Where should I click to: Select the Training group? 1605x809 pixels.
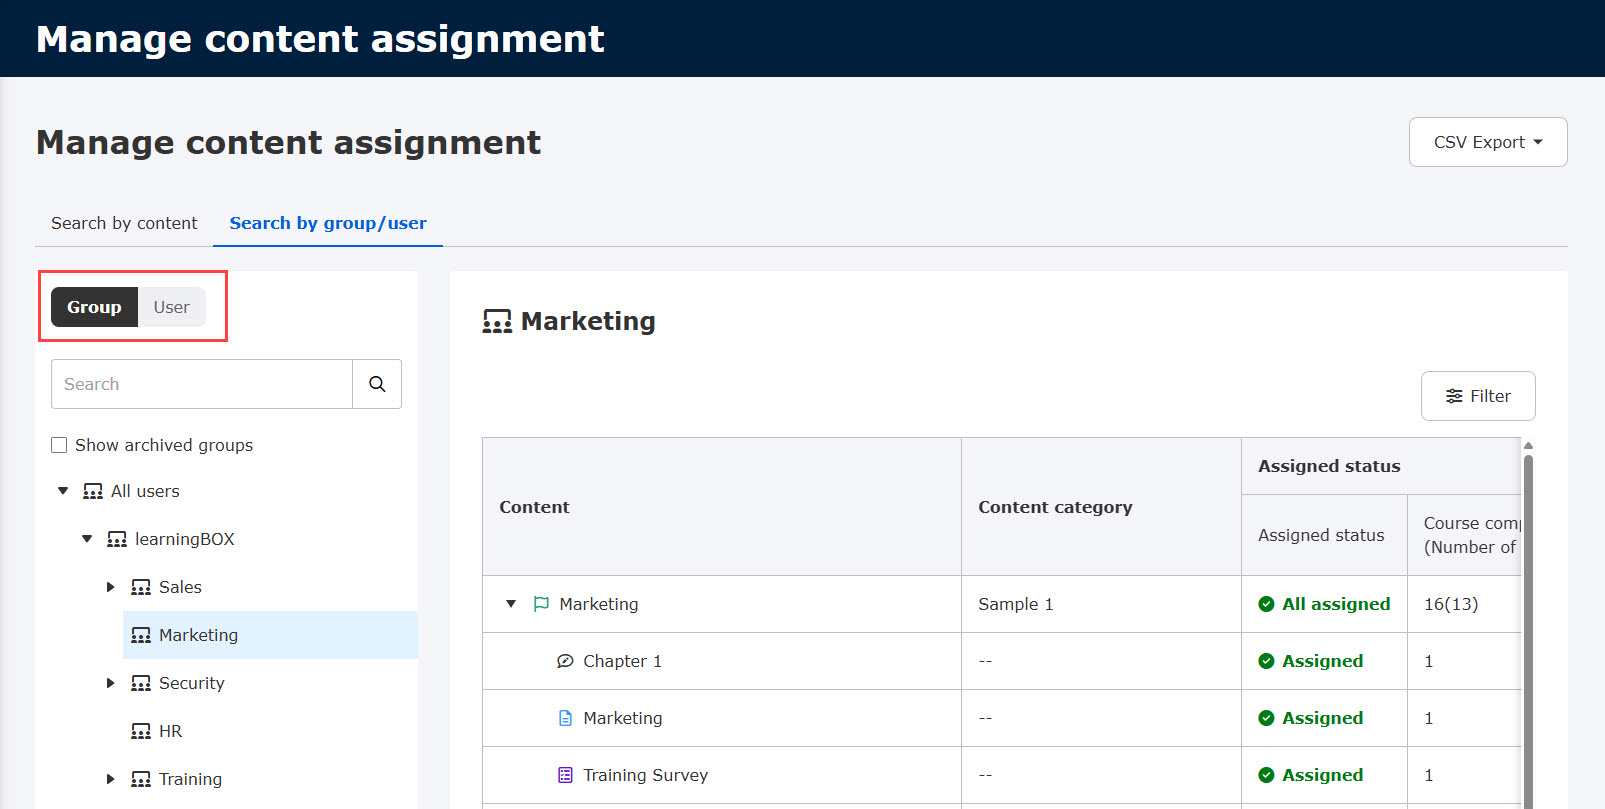click(190, 779)
